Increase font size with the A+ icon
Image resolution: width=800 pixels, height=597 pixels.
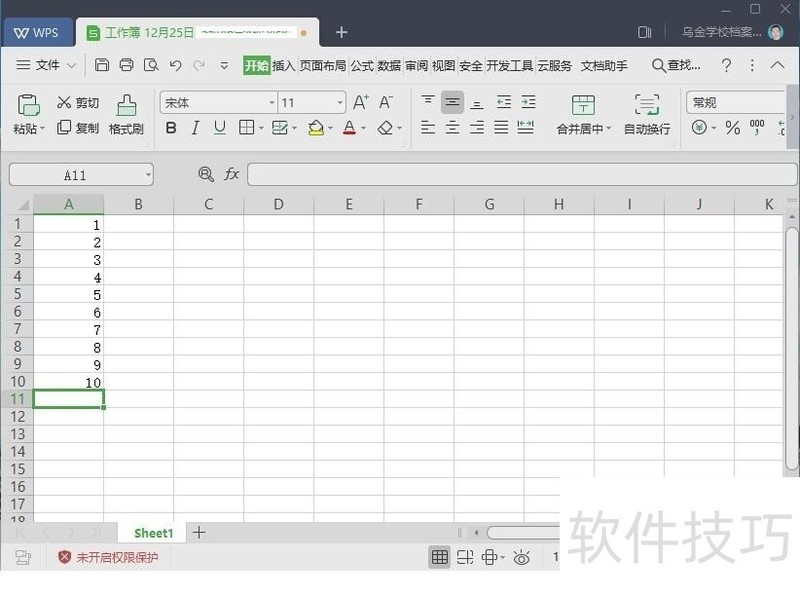[x=360, y=101]
